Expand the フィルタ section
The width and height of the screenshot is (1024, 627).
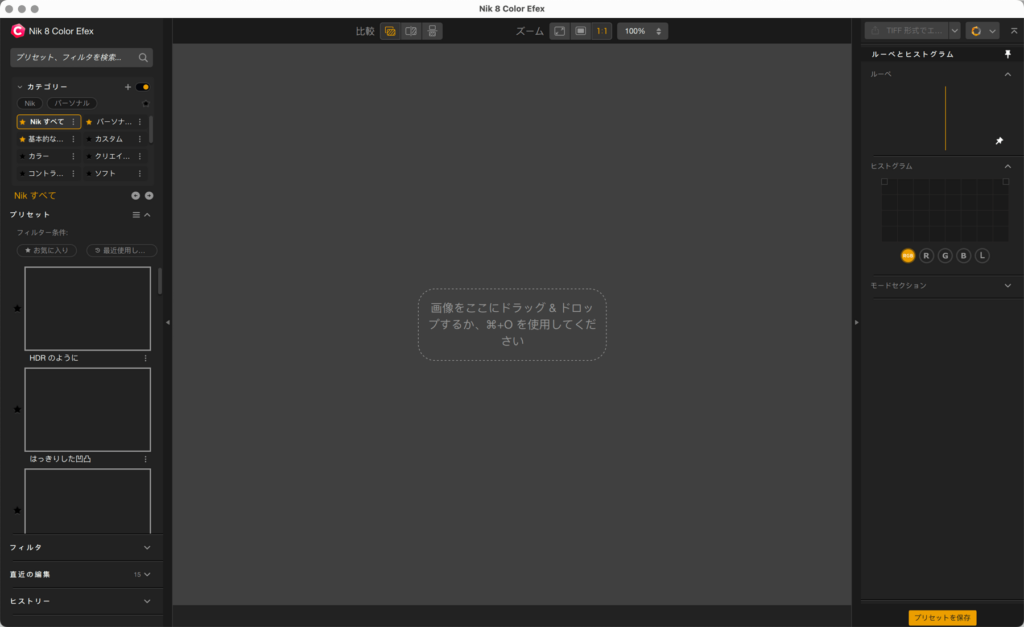[x=147, y=548]
